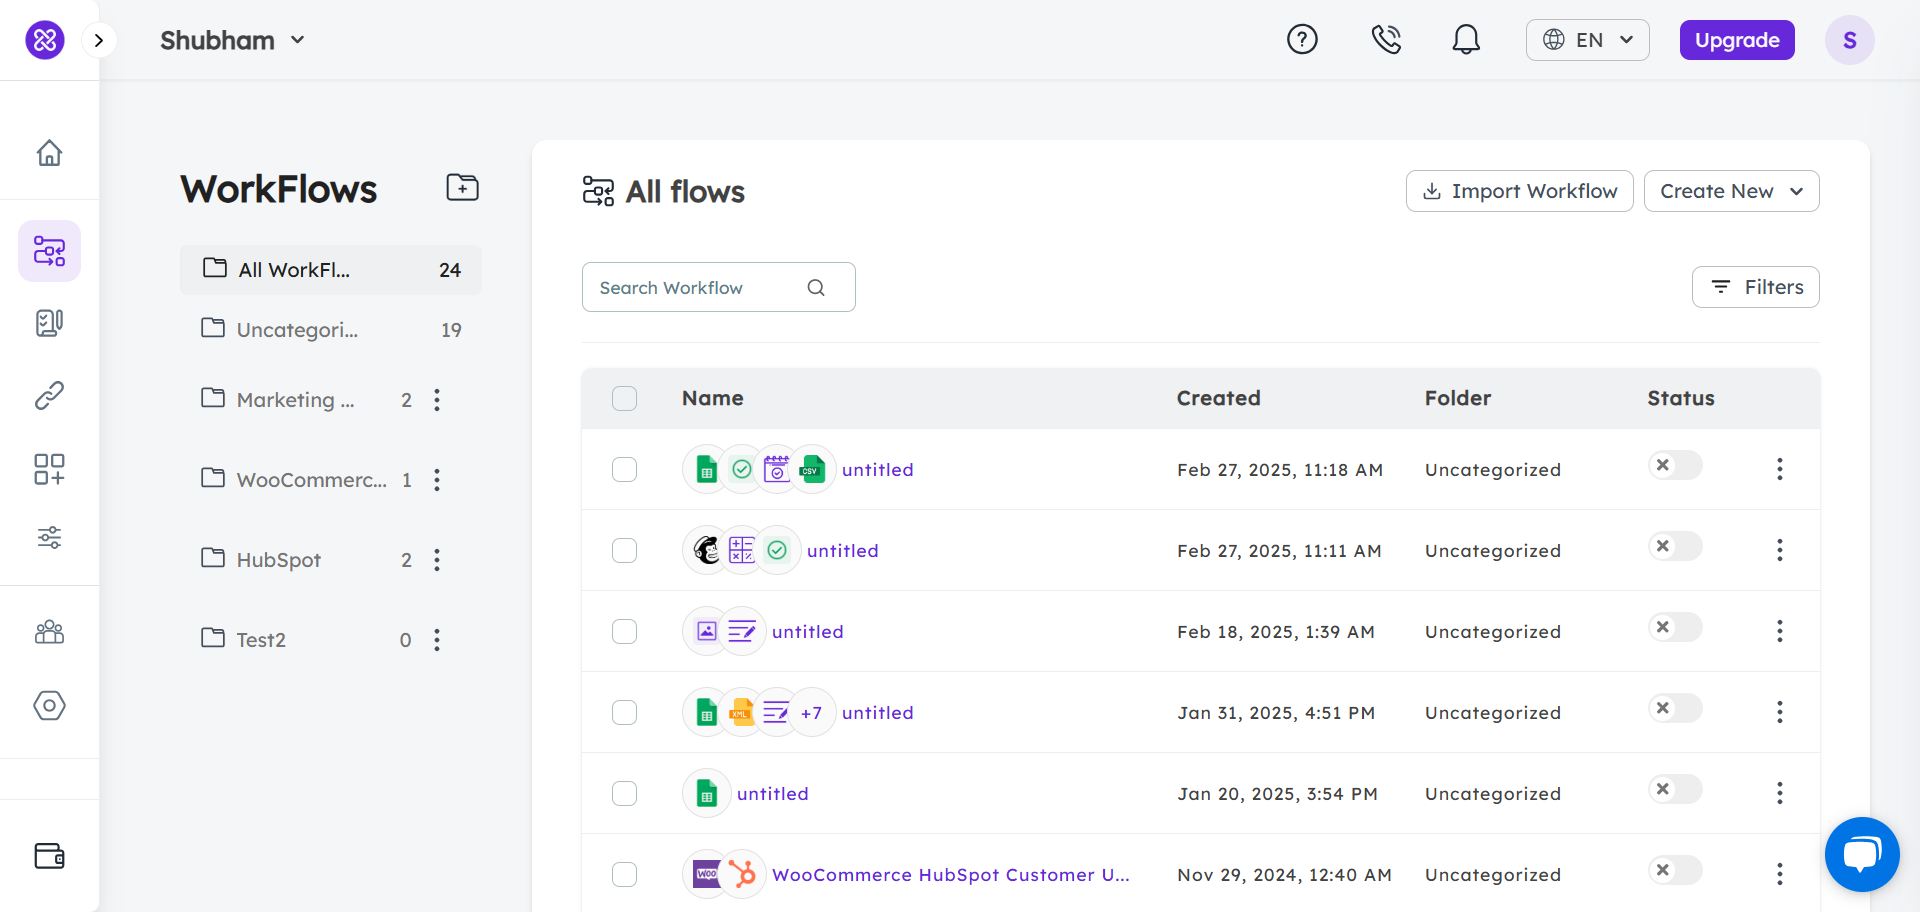The width and height of the screenshot is (1920, 912).
Task: Enable status toggle for 11:11 AM workflow
Action: coord(1675,546)
